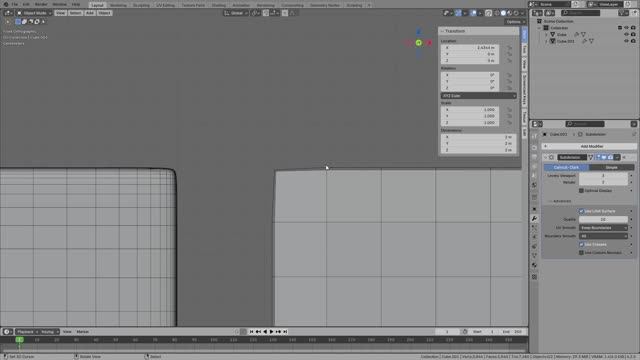The image size is (640, 360).
Task: Open the Object properties square tab
Action: (534, 209)
